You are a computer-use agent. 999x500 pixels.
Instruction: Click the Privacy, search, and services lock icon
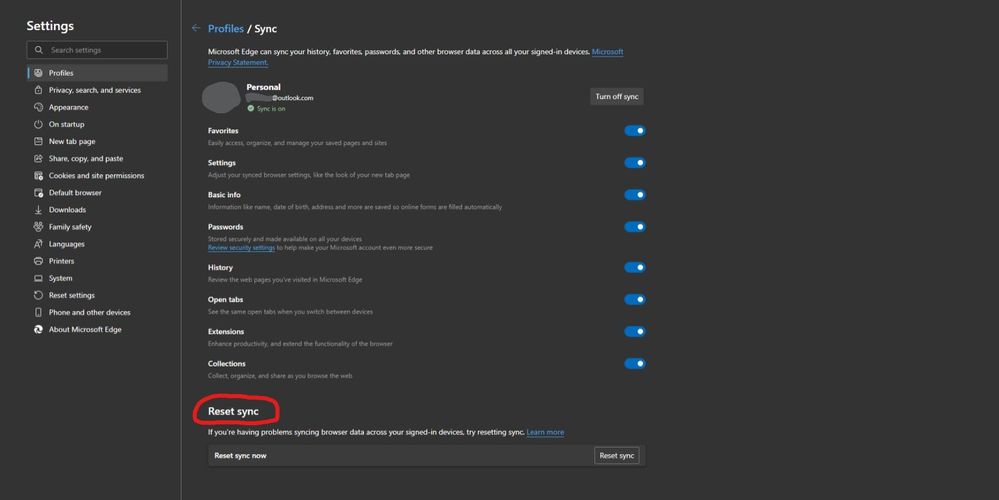(38, 90)
